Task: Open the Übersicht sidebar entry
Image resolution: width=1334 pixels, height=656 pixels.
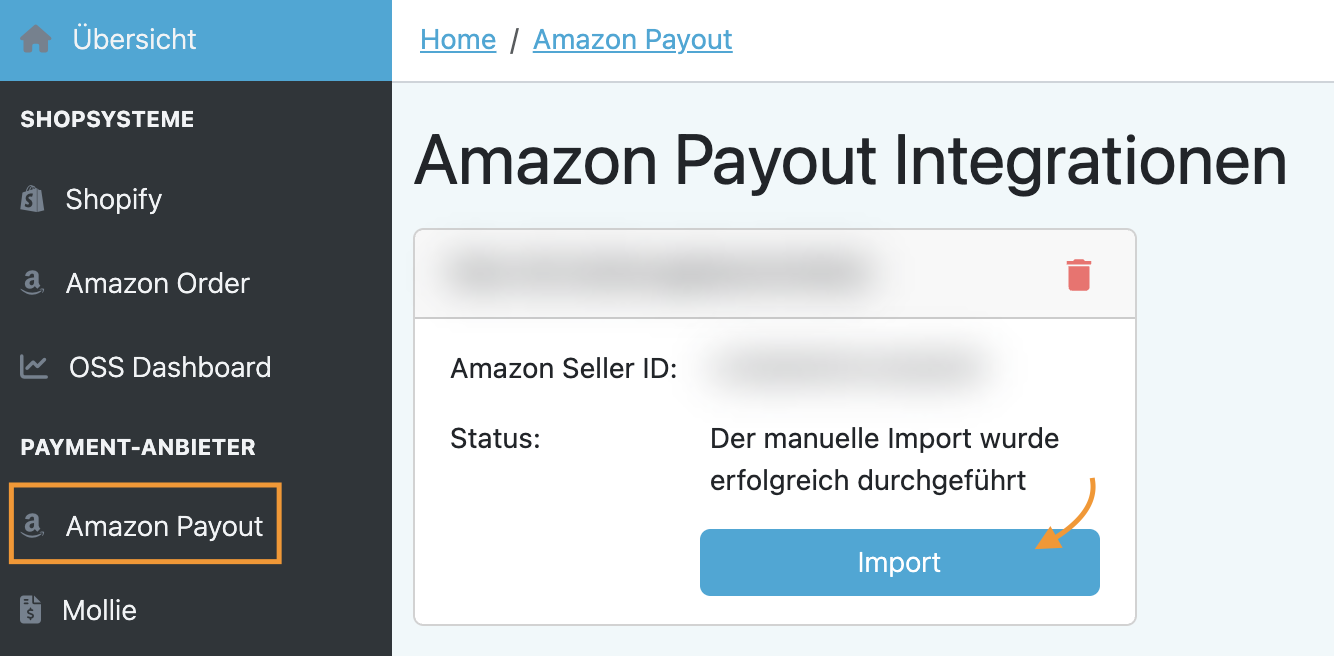Action: [196, 40]
